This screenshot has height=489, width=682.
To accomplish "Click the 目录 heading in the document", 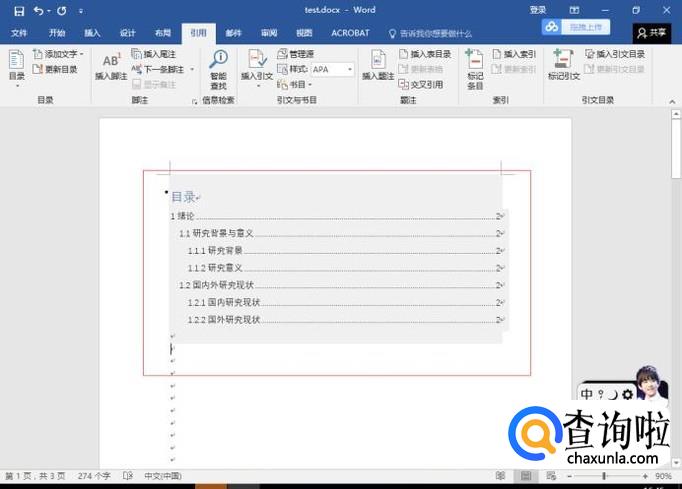I will click(x=183, y=197).
